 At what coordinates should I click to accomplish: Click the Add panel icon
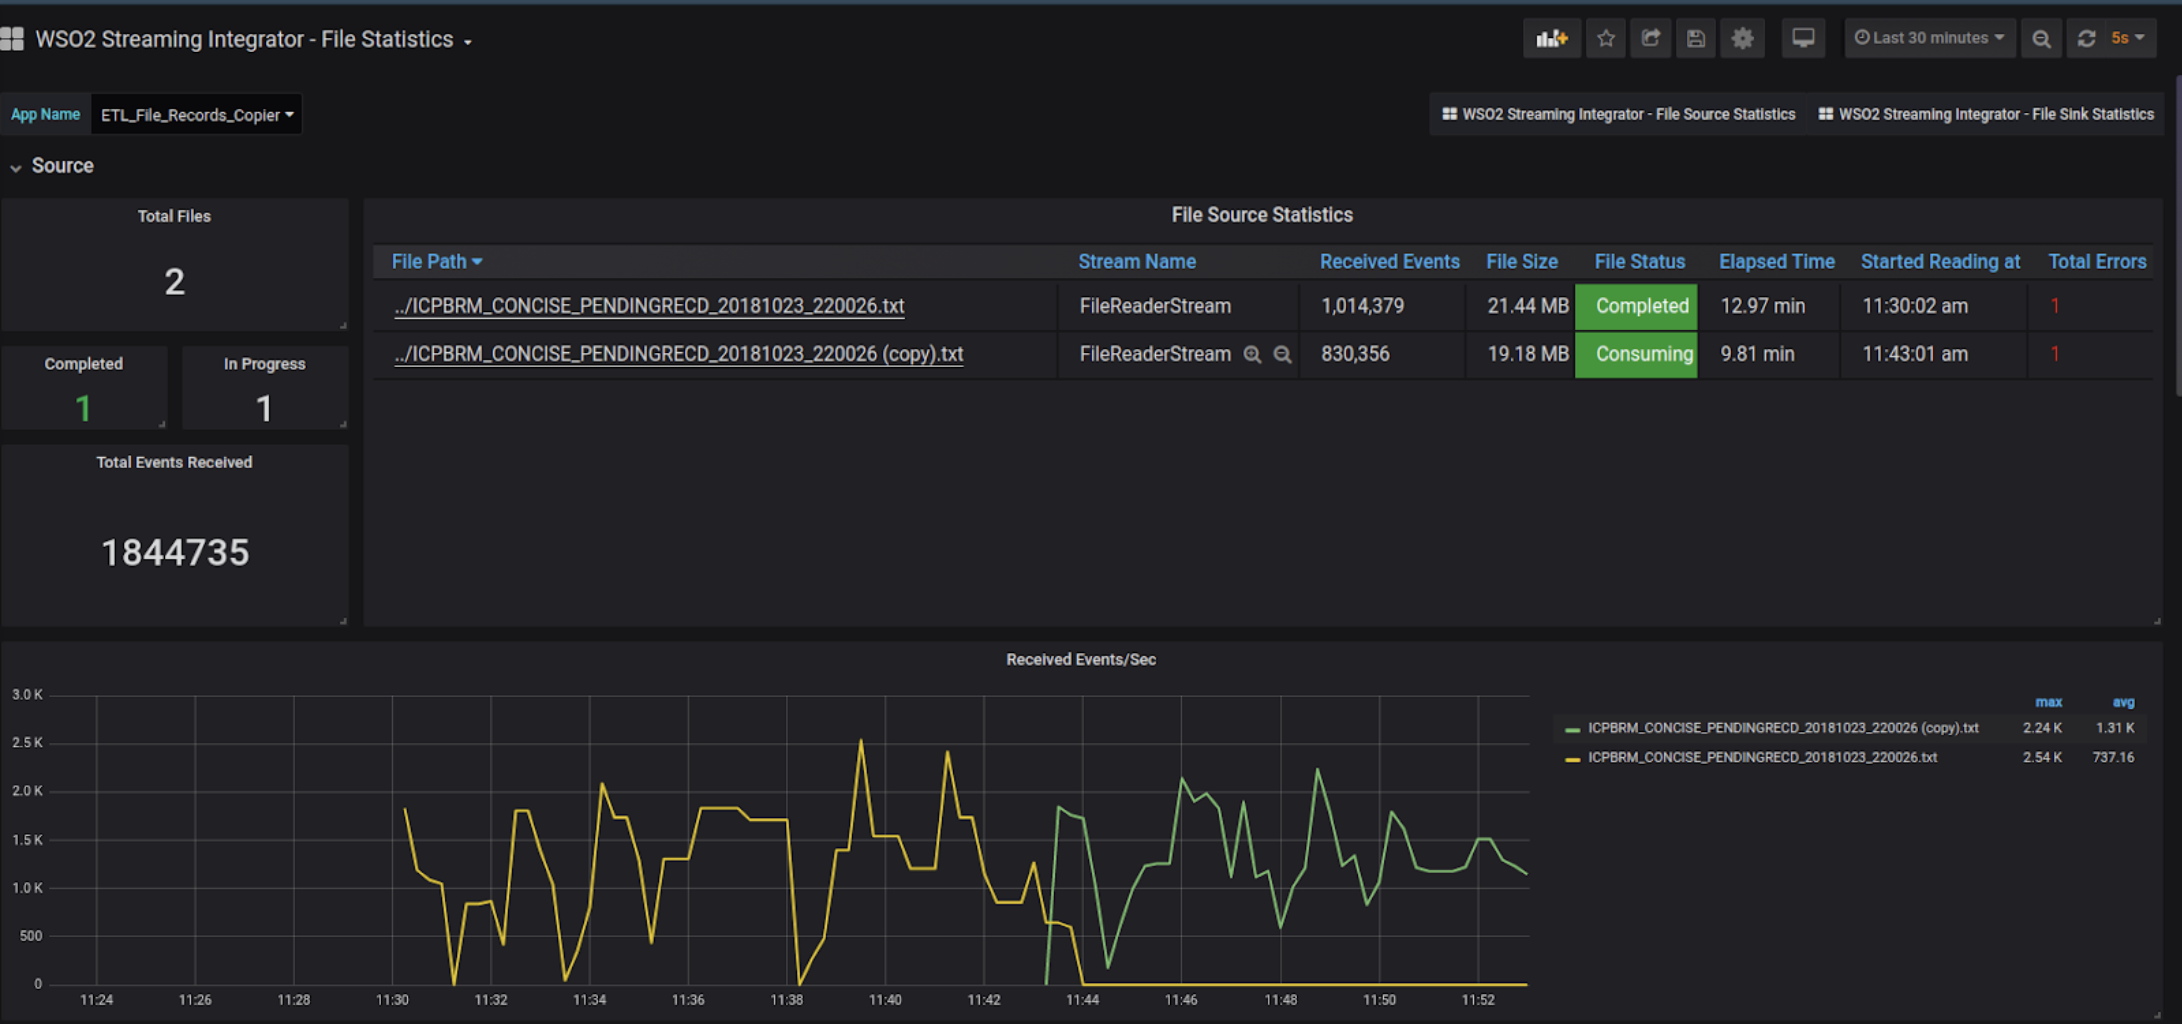coord(1551,38)
